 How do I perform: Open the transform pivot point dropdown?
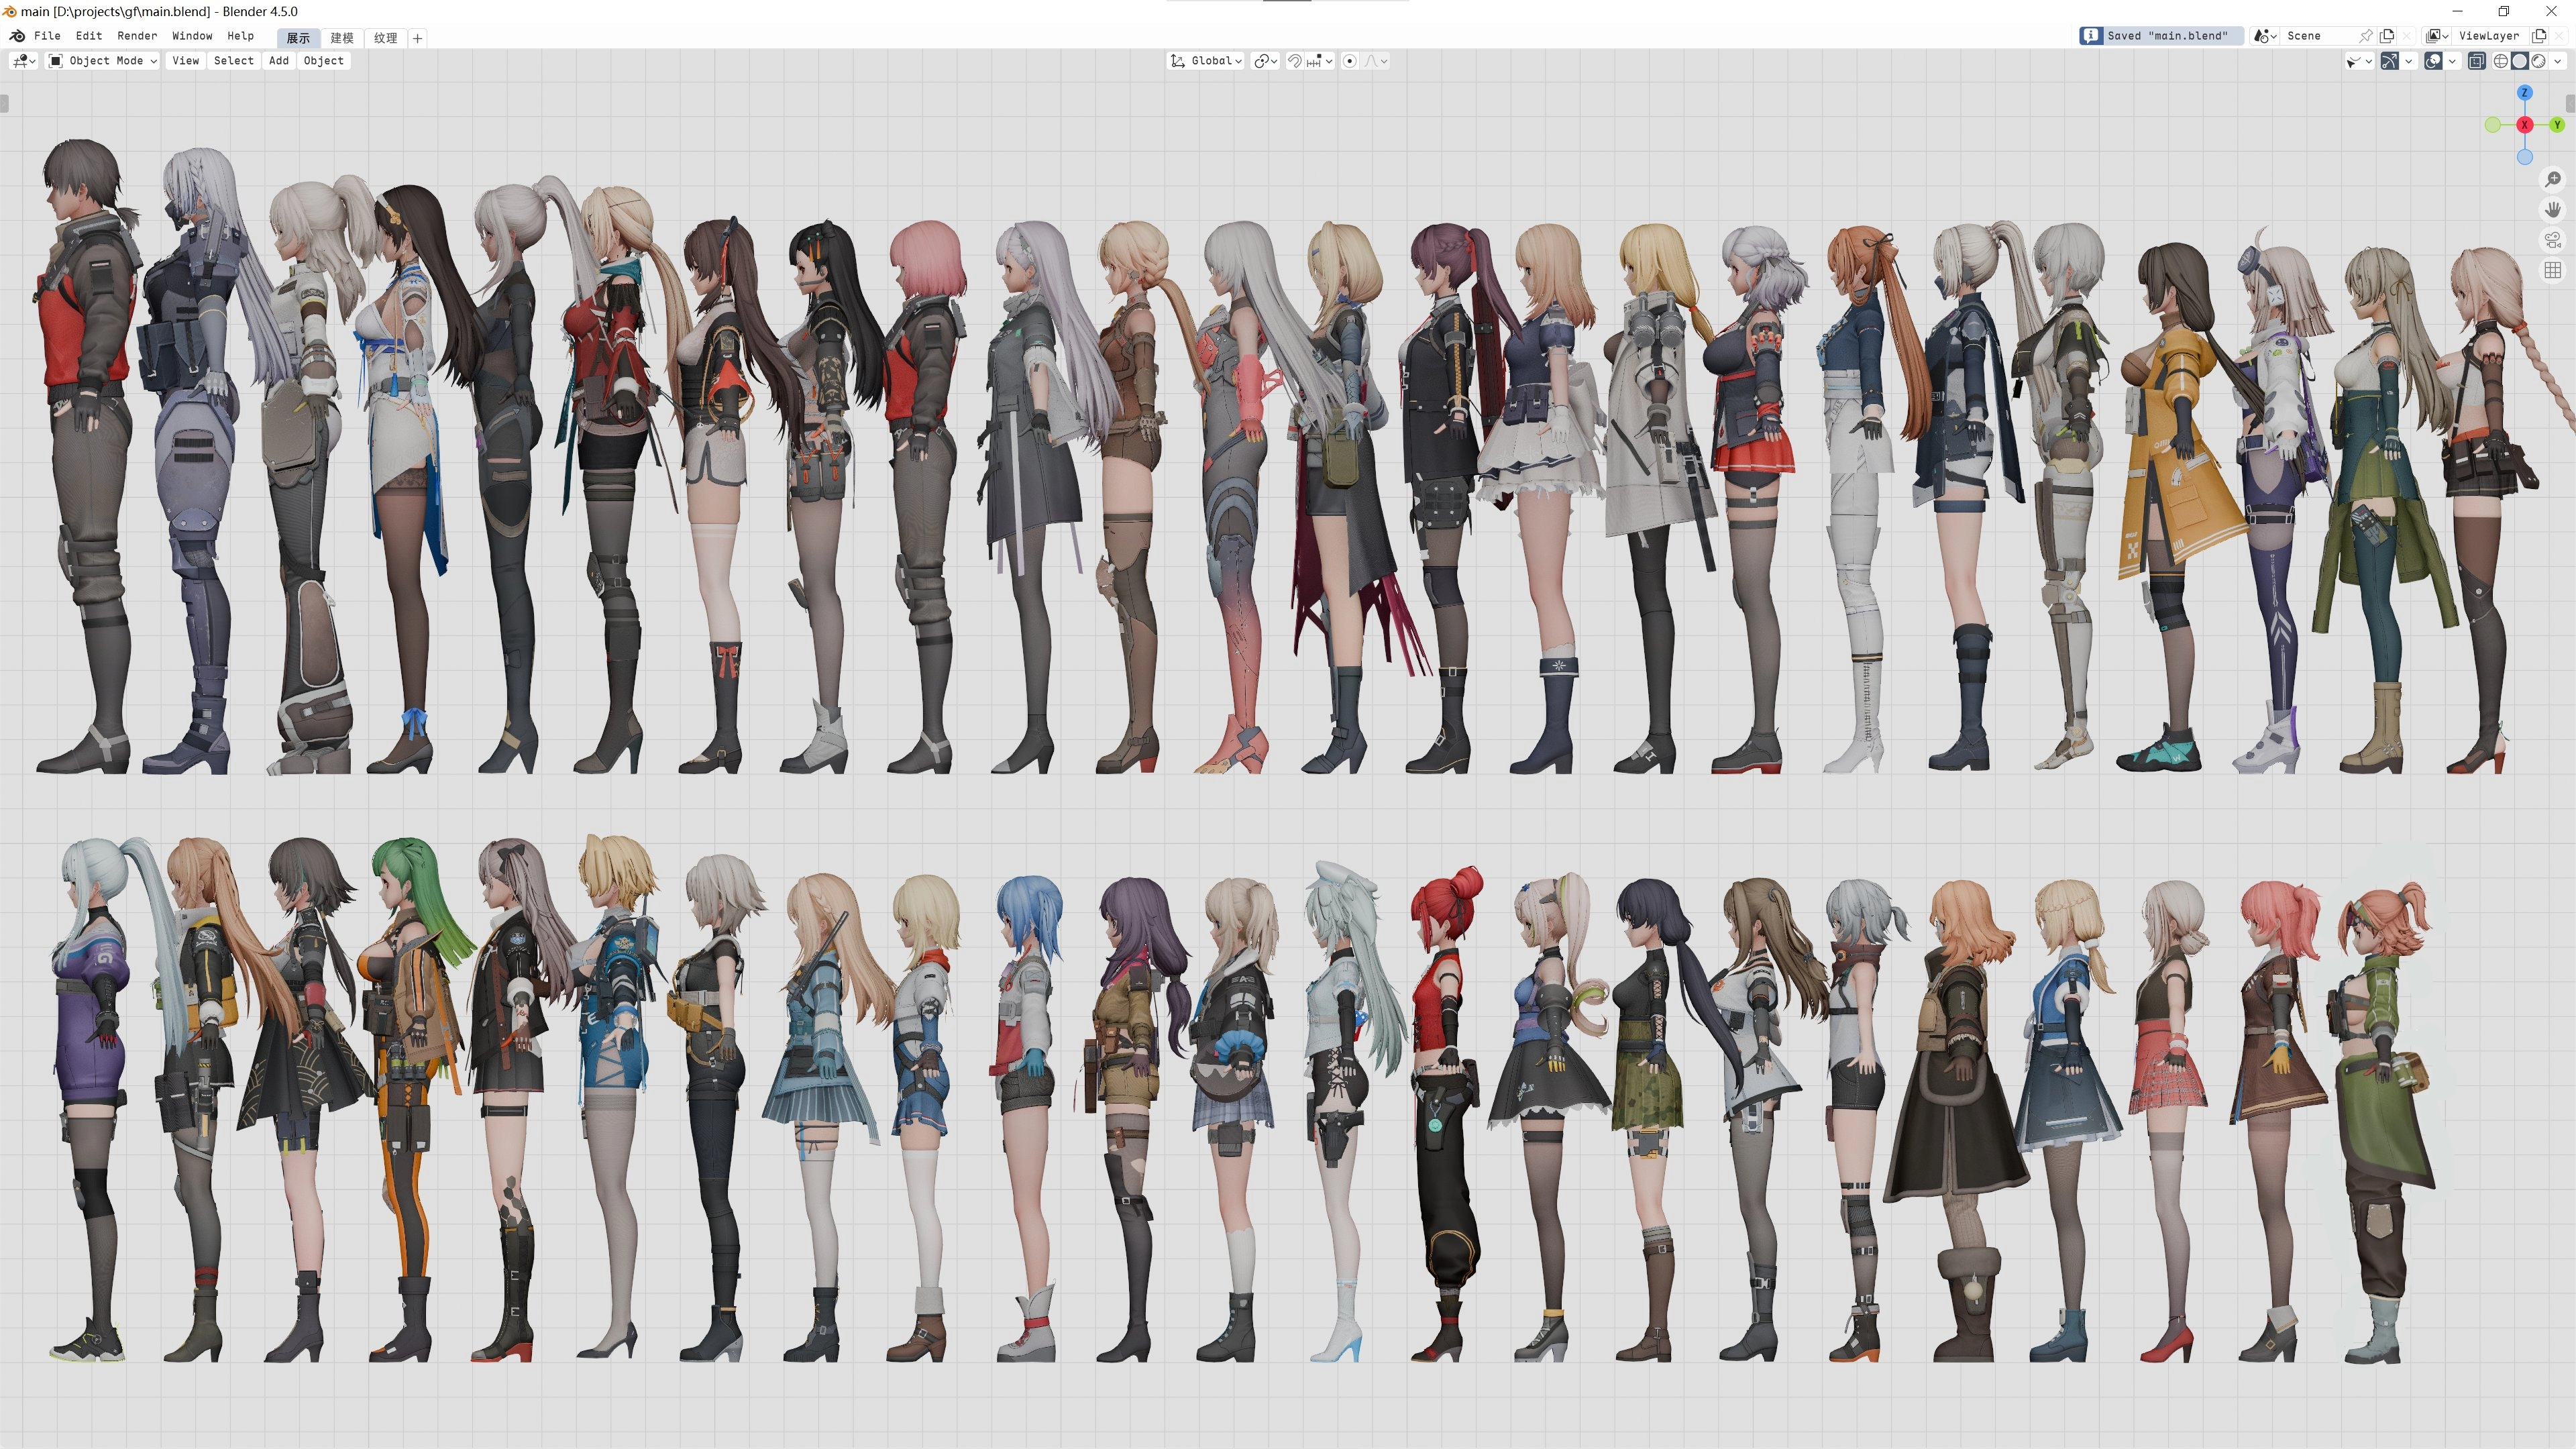(1265, 61)
